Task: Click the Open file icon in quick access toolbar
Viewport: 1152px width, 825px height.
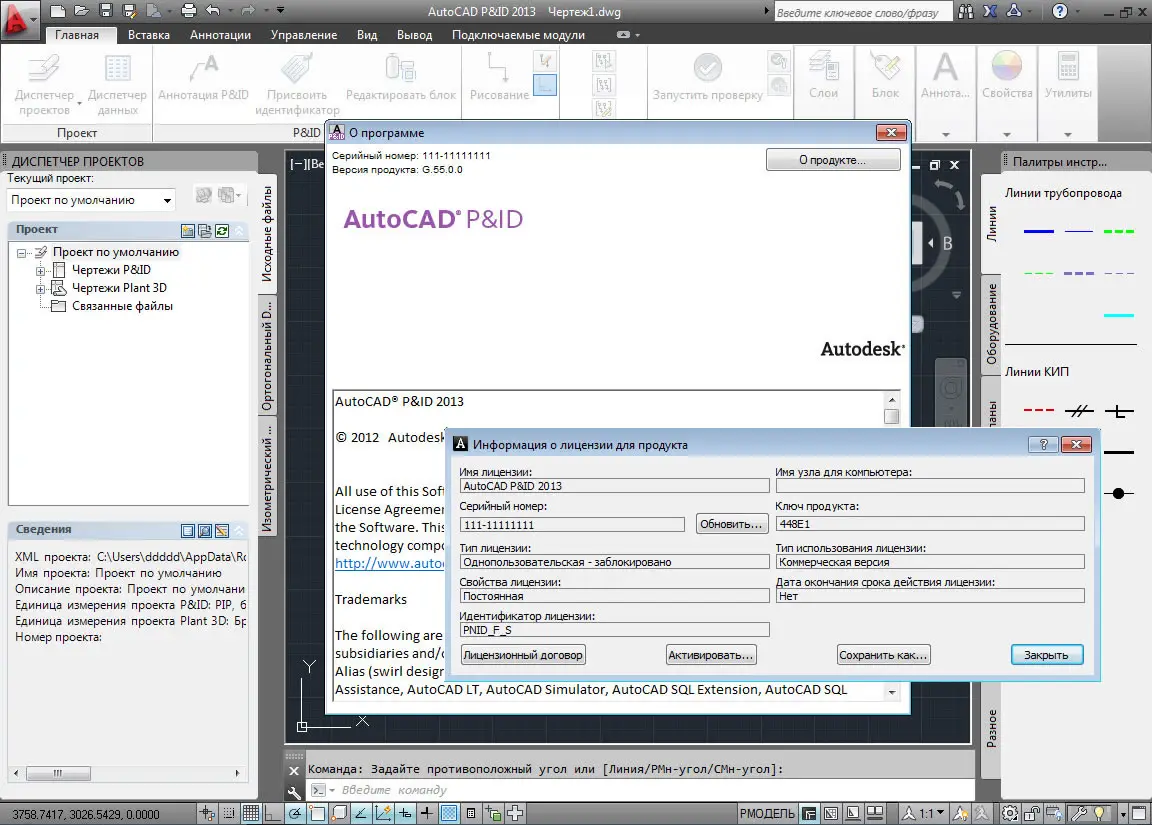Action: pos(82,10)
